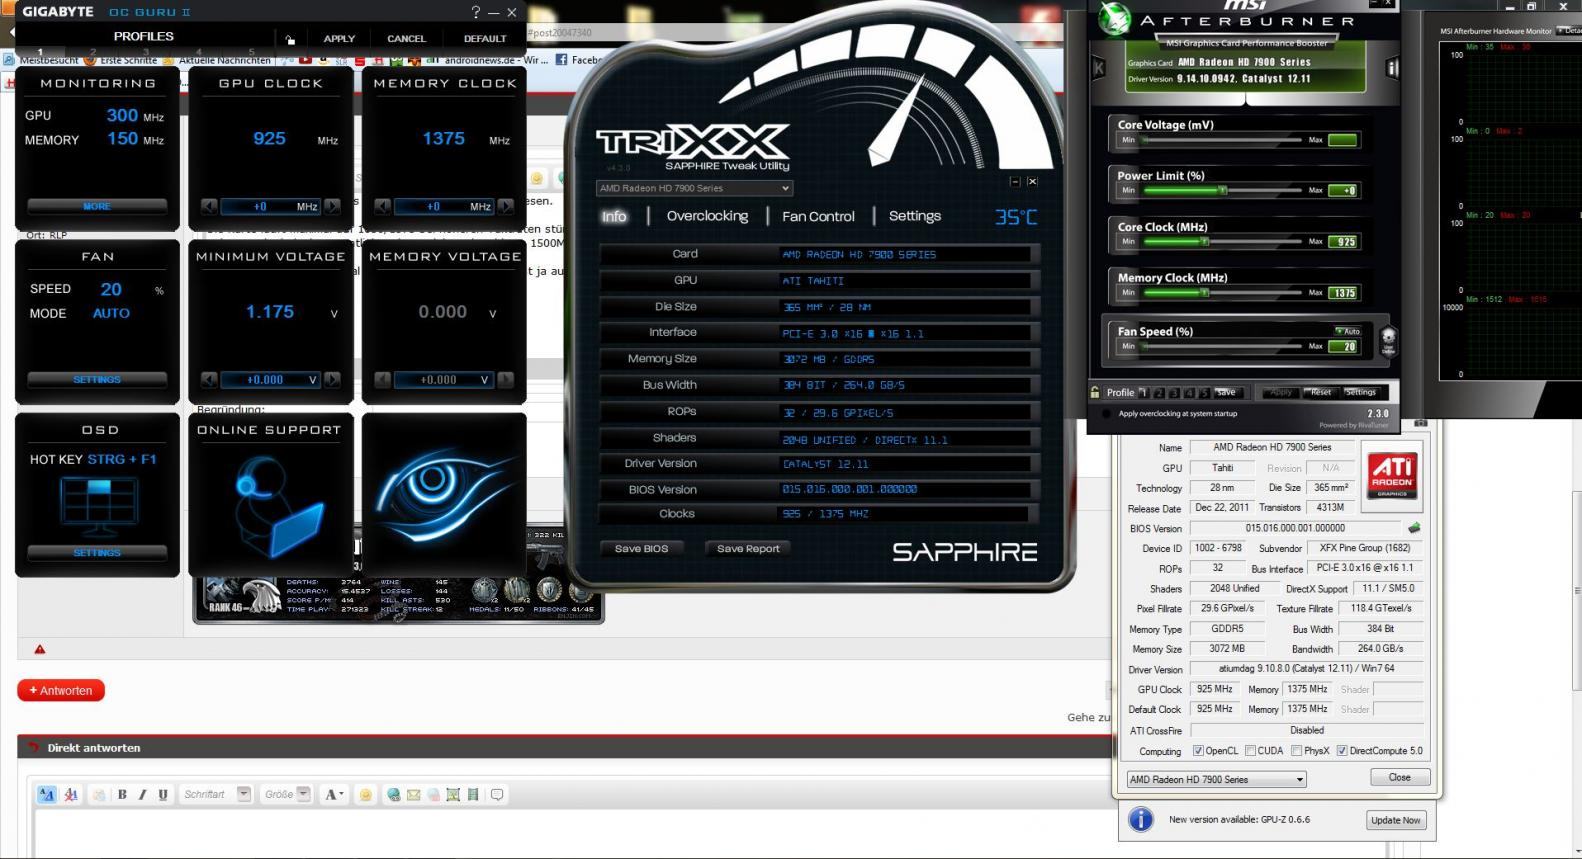Click Afterburner info i icon
Image resolution: width=1582 pixels, height=859 pixels.
pyautogui.click(x=1391, y=68)
